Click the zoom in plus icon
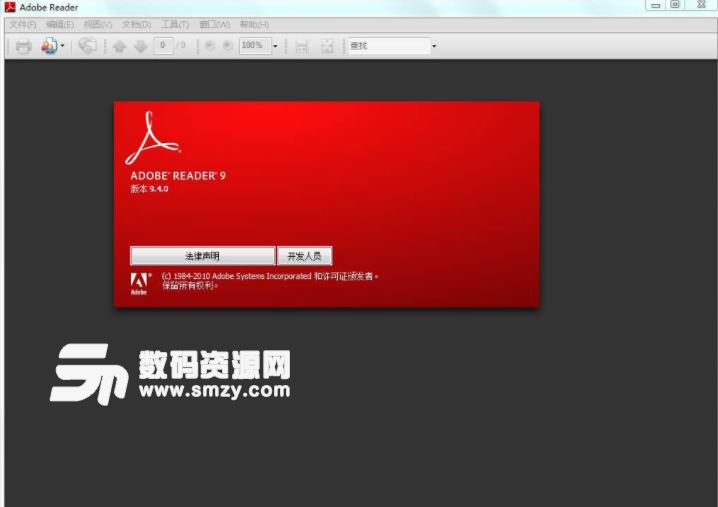Screen dimensions: 718x507 click(228, 46)
